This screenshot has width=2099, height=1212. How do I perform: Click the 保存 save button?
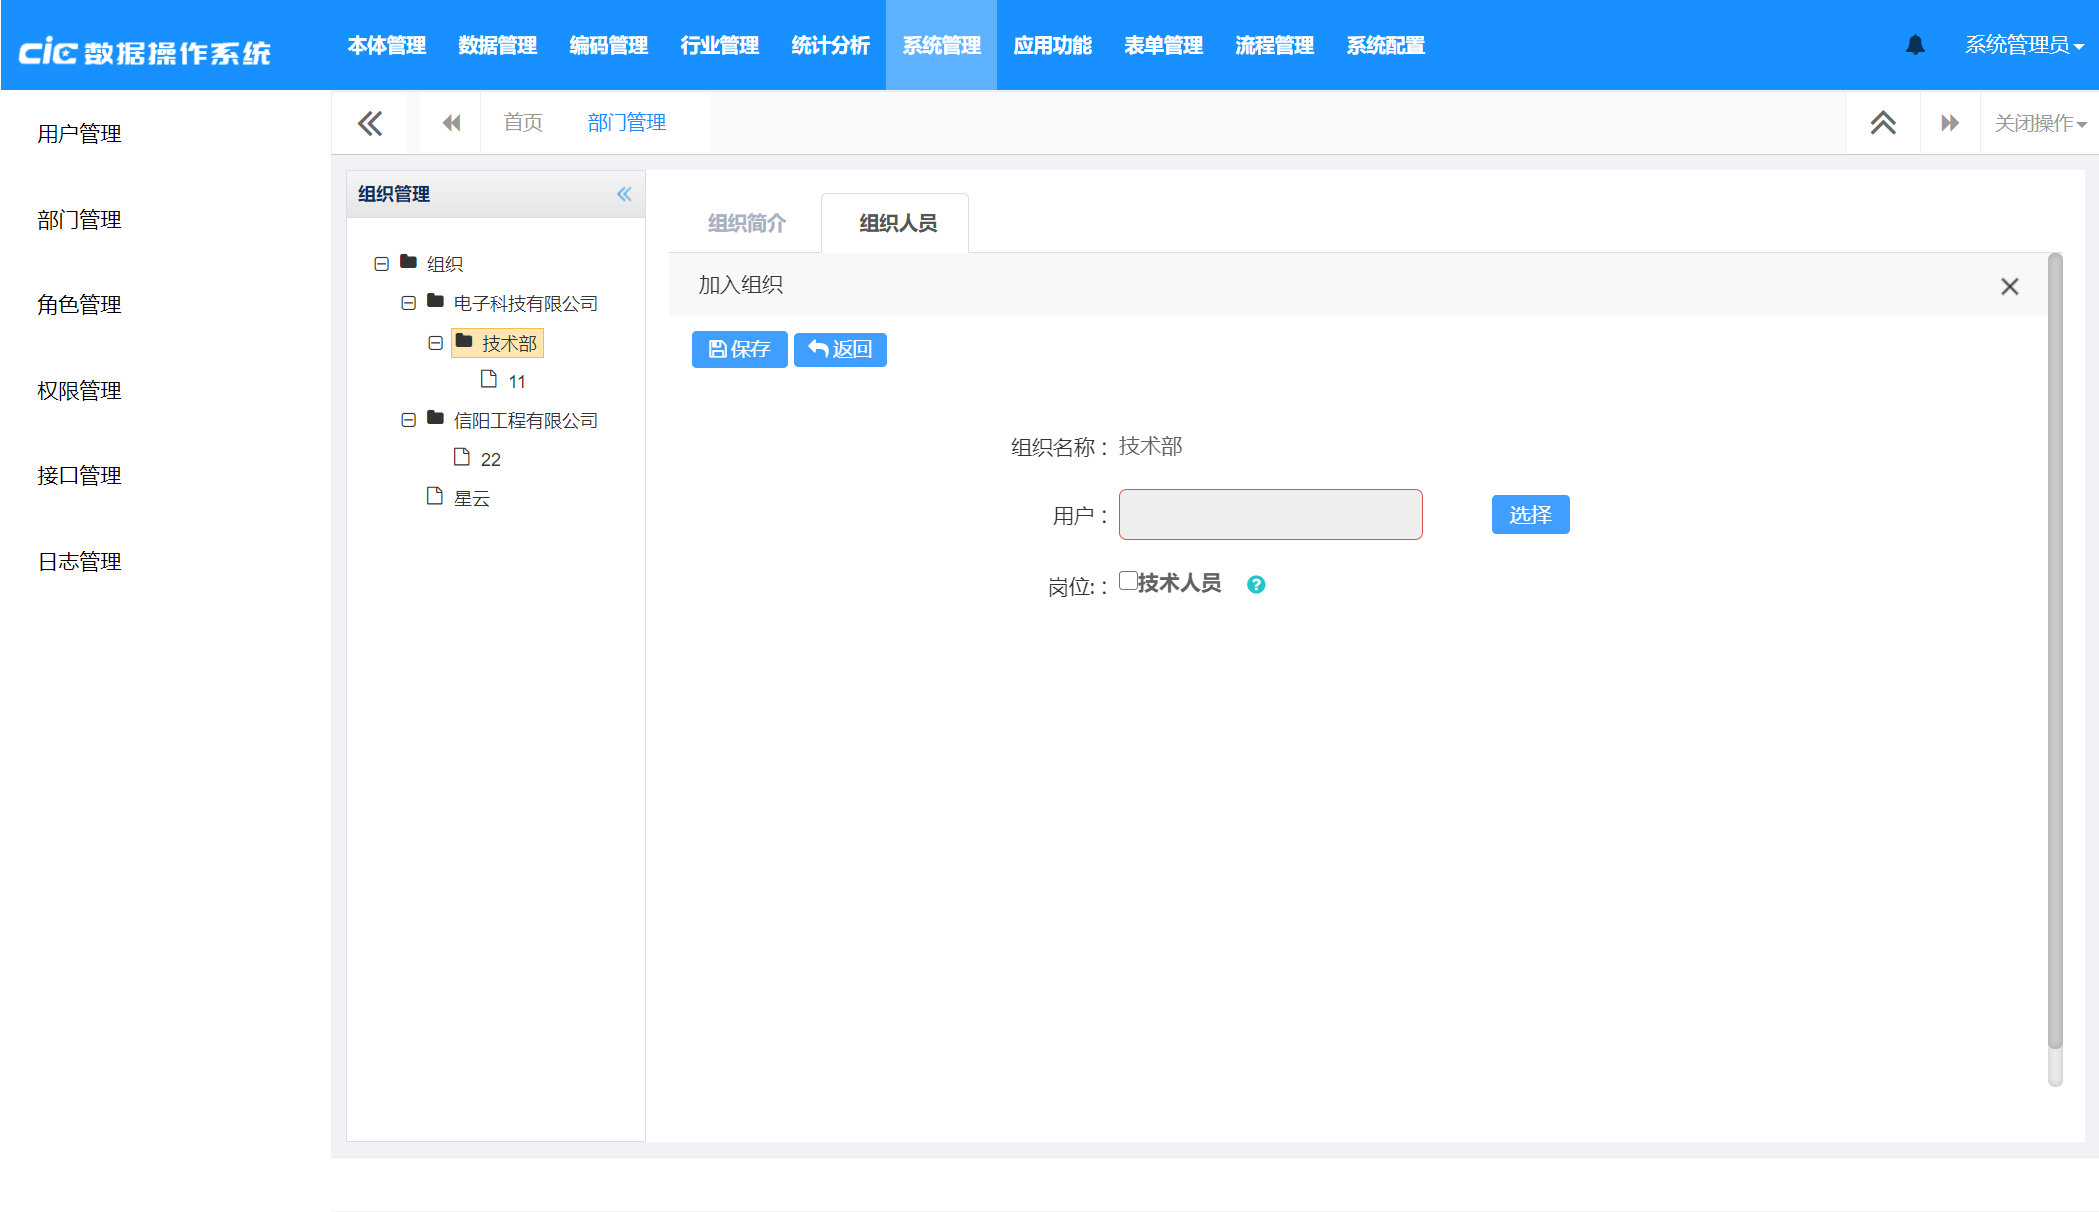pos(739,349)
